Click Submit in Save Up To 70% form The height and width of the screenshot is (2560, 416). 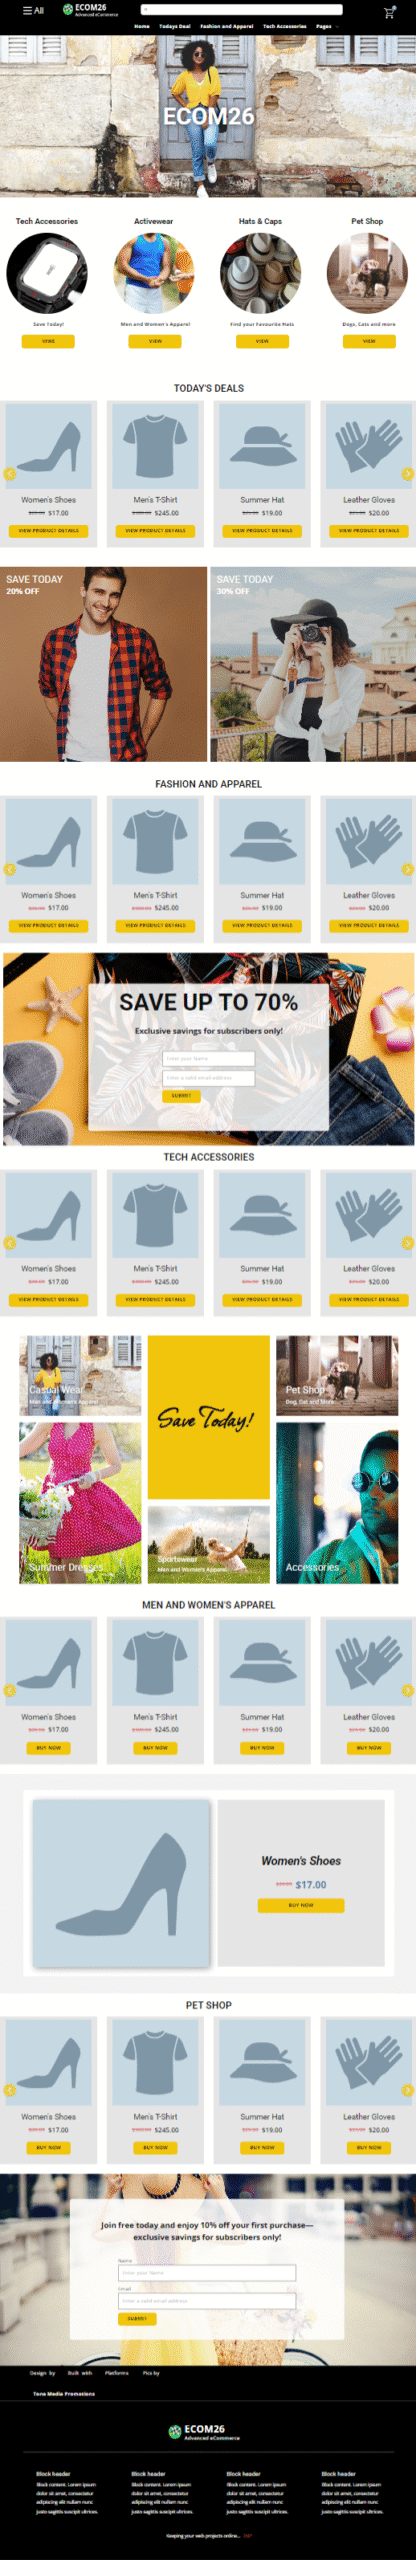pos(181,1095)
